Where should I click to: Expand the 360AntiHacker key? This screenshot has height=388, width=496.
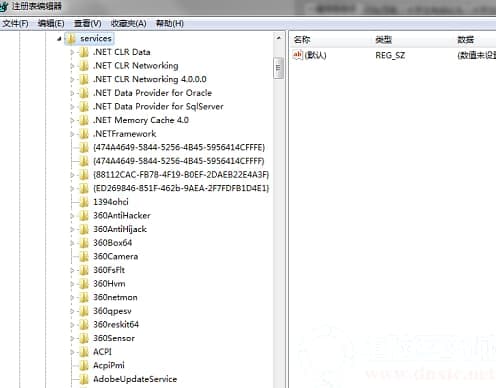(72, 216)
